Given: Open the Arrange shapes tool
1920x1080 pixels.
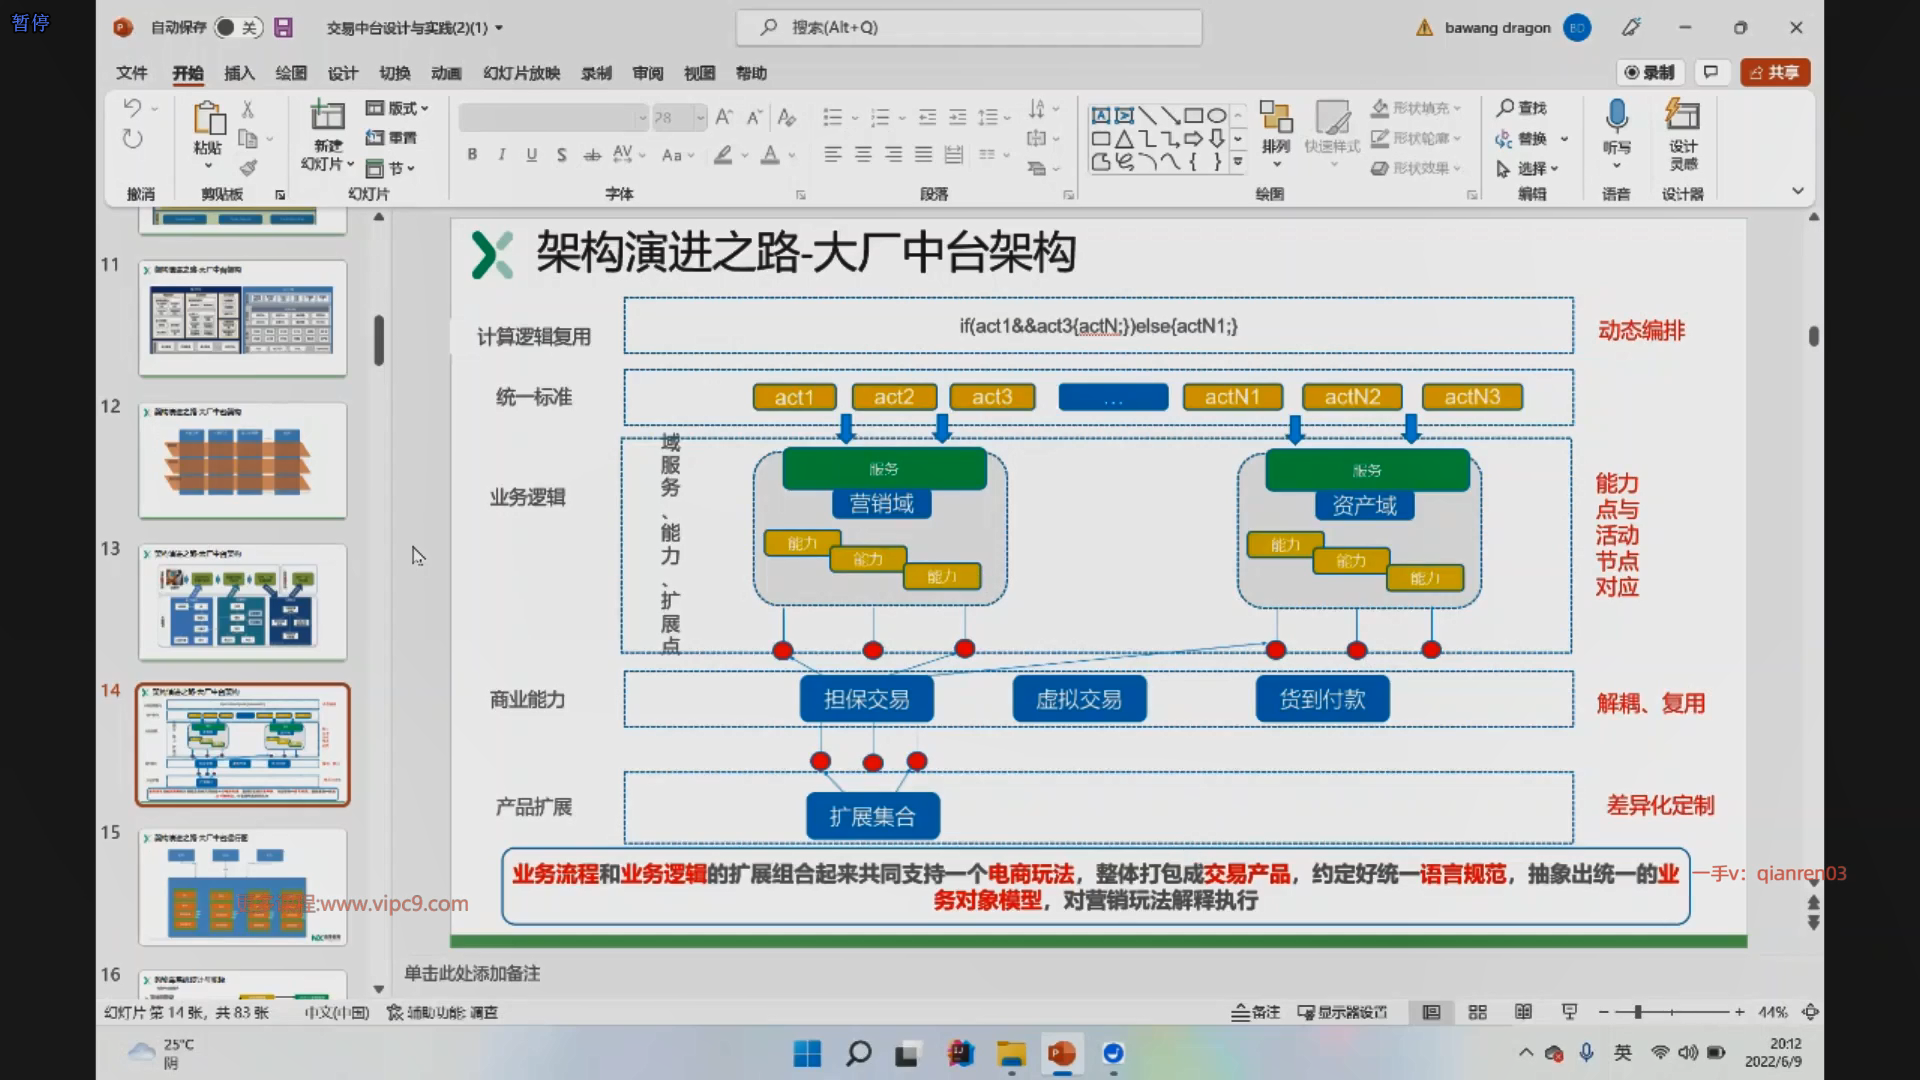Looking at the screenshot, I should pos(1275,128).
